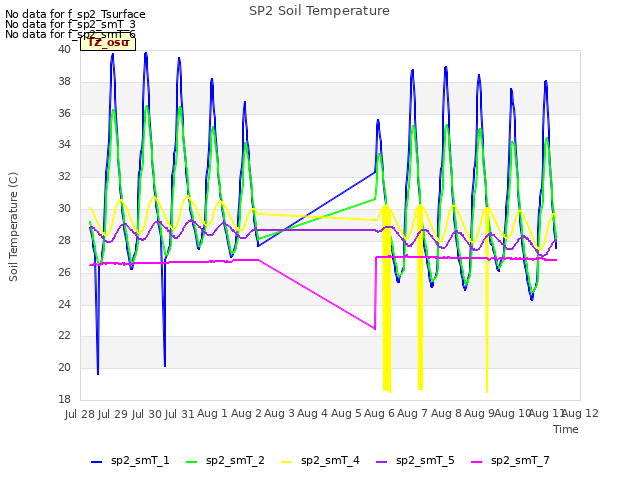Click the 'No data for f_sp2_Tsurface' message
Screen dimensions: 640x480
click(x=75, y=14)
